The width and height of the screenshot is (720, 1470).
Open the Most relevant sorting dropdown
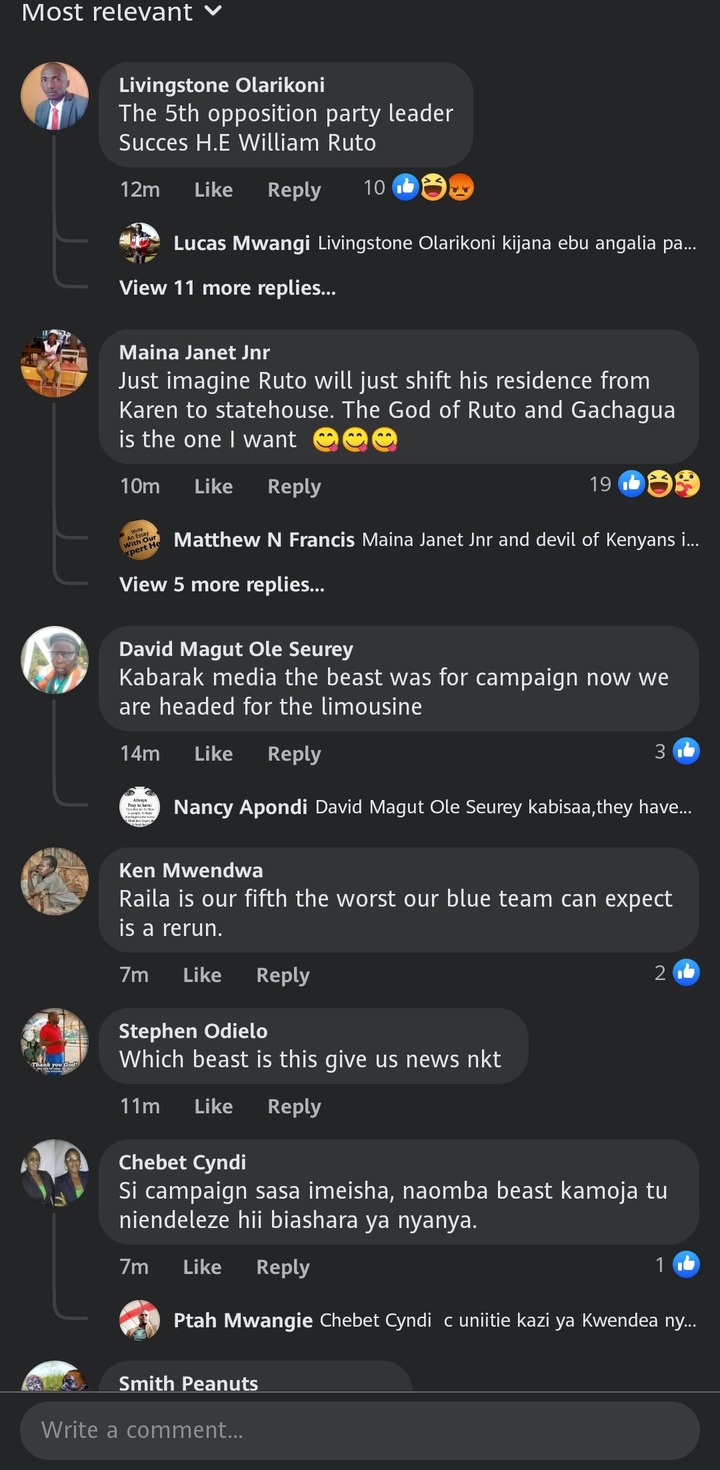pos(122,12)
